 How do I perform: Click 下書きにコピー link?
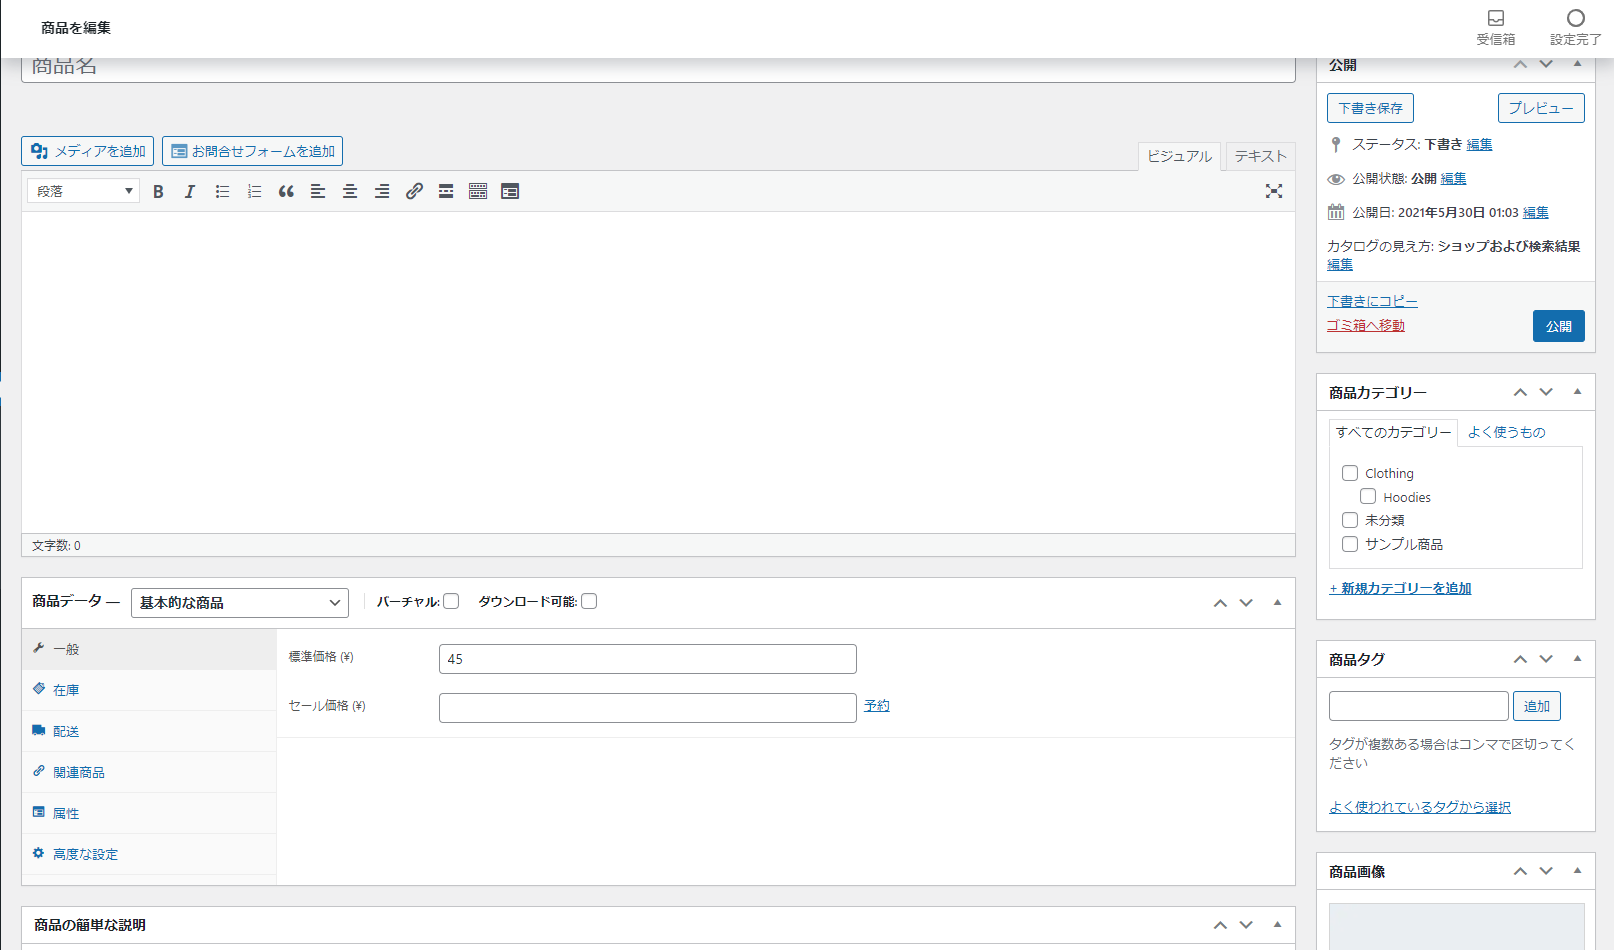pyautogui.click(x=1372, y=301)
